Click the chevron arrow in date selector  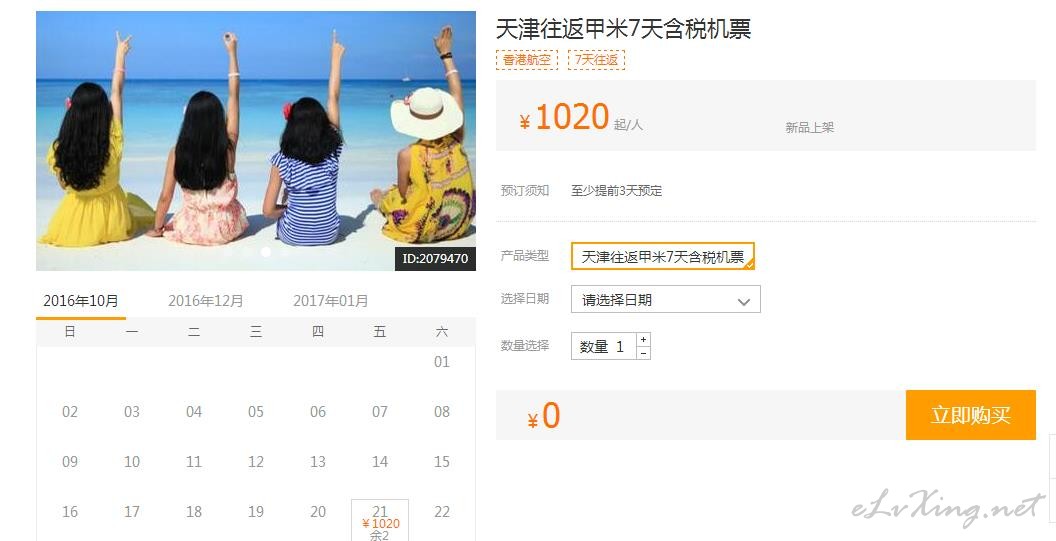pyautogui.click(x=744, y=301)
